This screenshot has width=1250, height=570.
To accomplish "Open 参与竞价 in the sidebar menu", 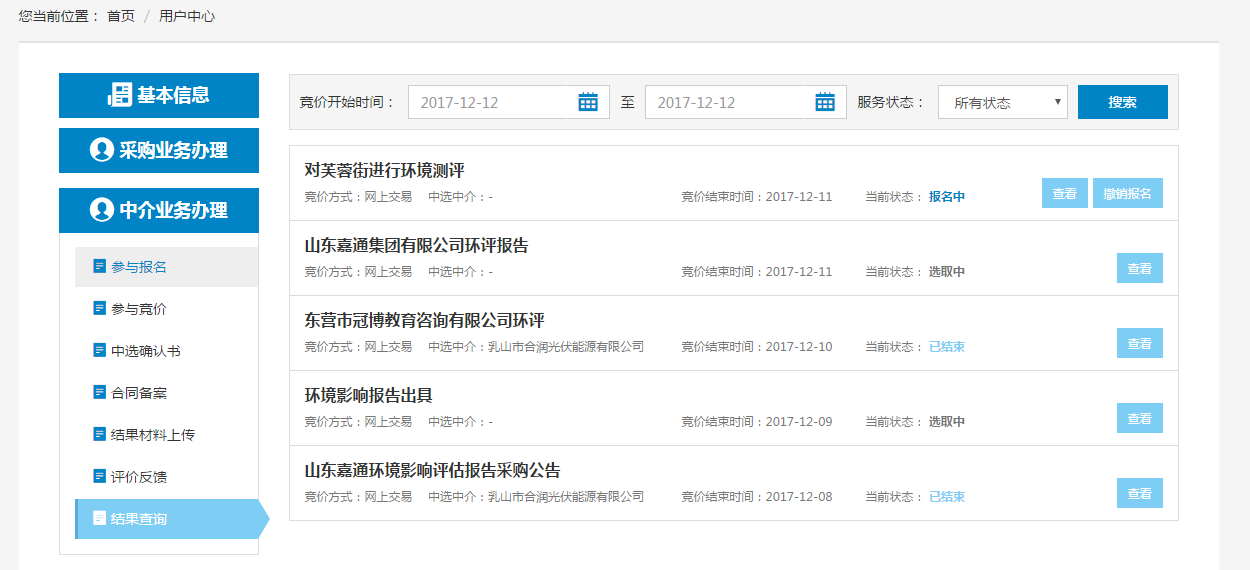I will (x=138, y=309).
